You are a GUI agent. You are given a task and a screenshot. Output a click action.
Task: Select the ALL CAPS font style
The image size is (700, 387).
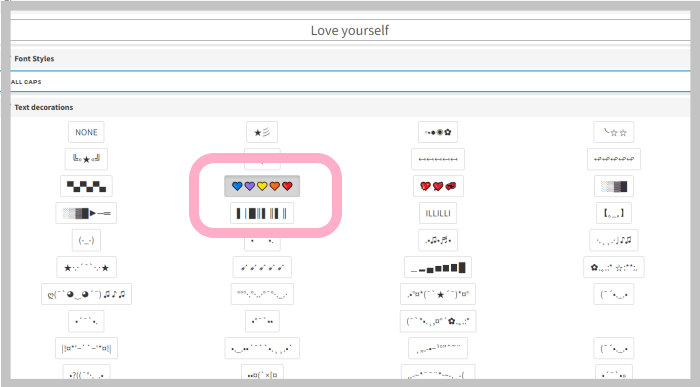click(26, 82)
